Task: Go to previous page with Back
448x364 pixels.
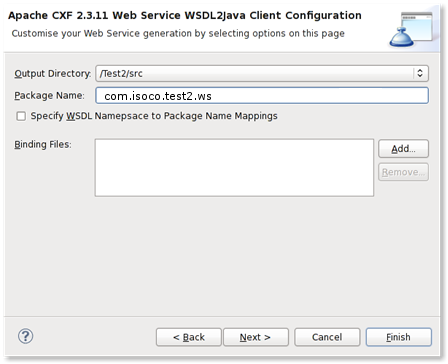Action: coord(189,337)
